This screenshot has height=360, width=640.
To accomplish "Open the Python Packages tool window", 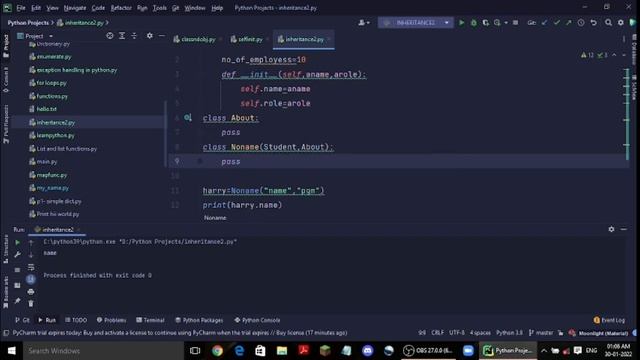I will [x=199, y=320].
